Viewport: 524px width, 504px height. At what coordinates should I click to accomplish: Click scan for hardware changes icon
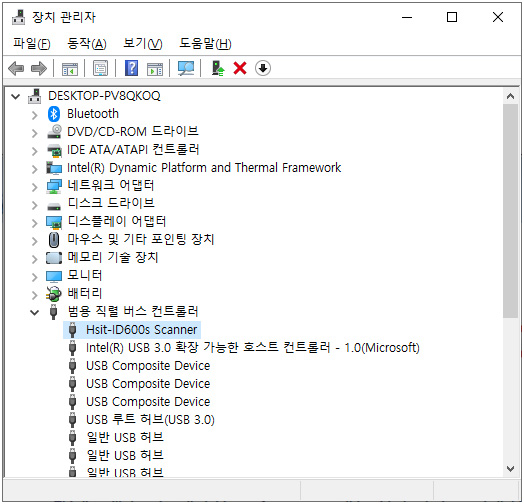tap(186, 68)
